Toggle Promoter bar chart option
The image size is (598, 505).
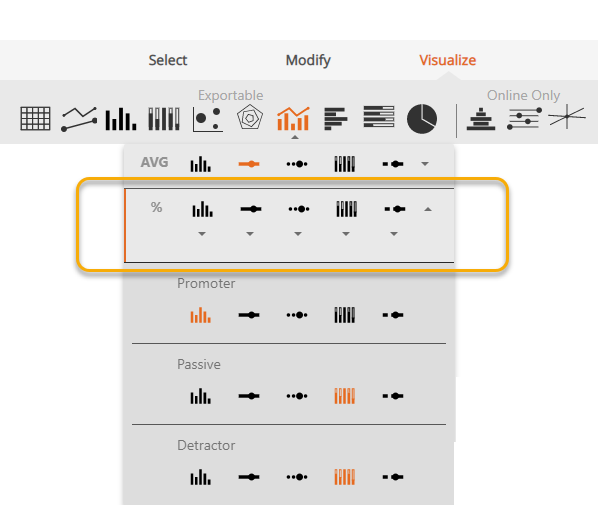pyautogui.click(x=201, y=315)
